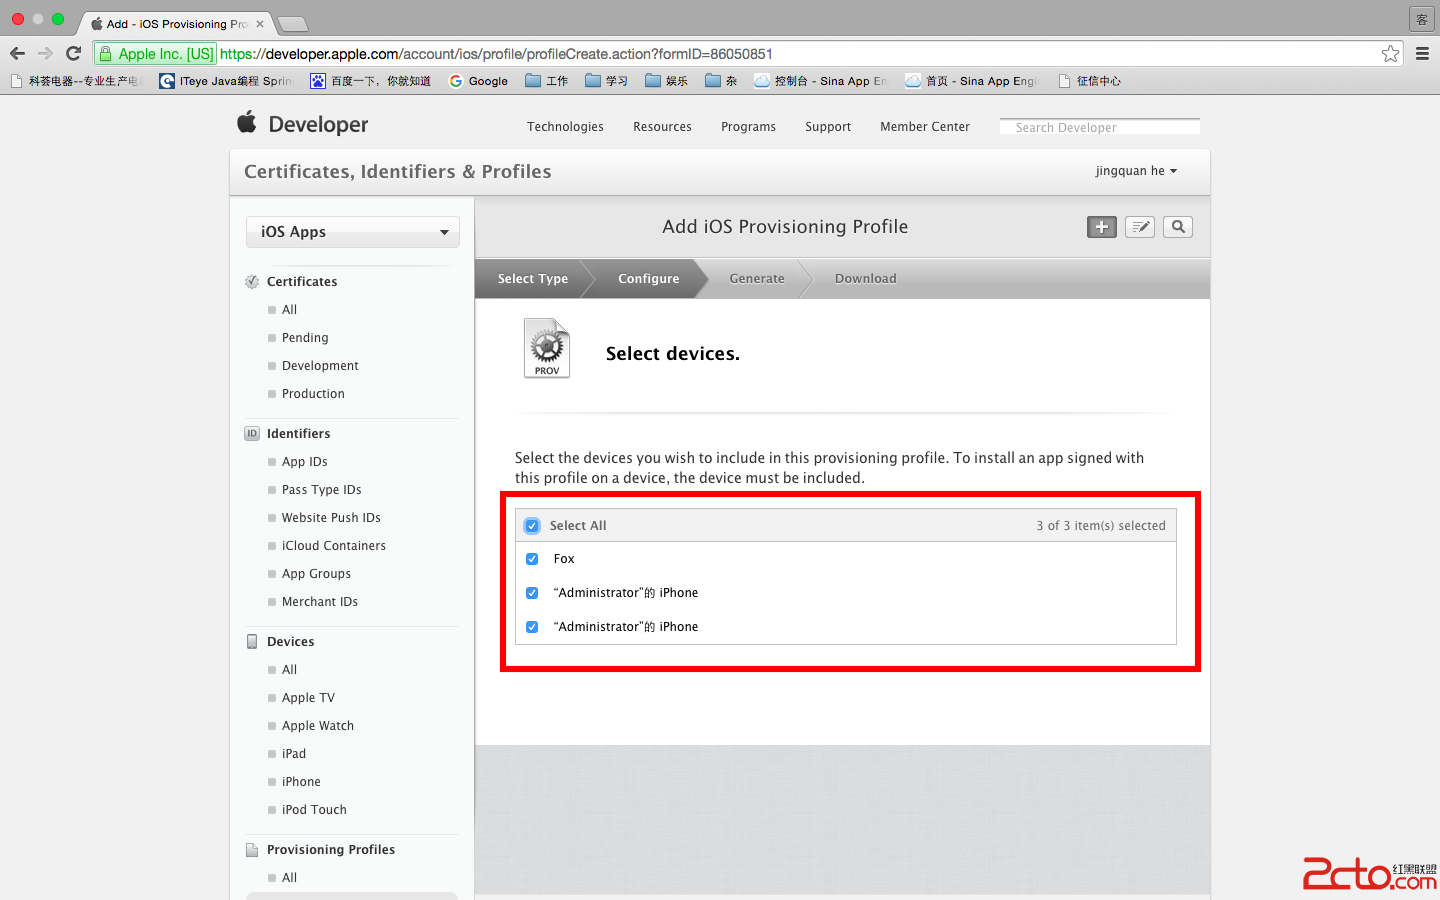1440x900 pixels.
Task: Go to the Select Type step
Action: pos(532,279)
